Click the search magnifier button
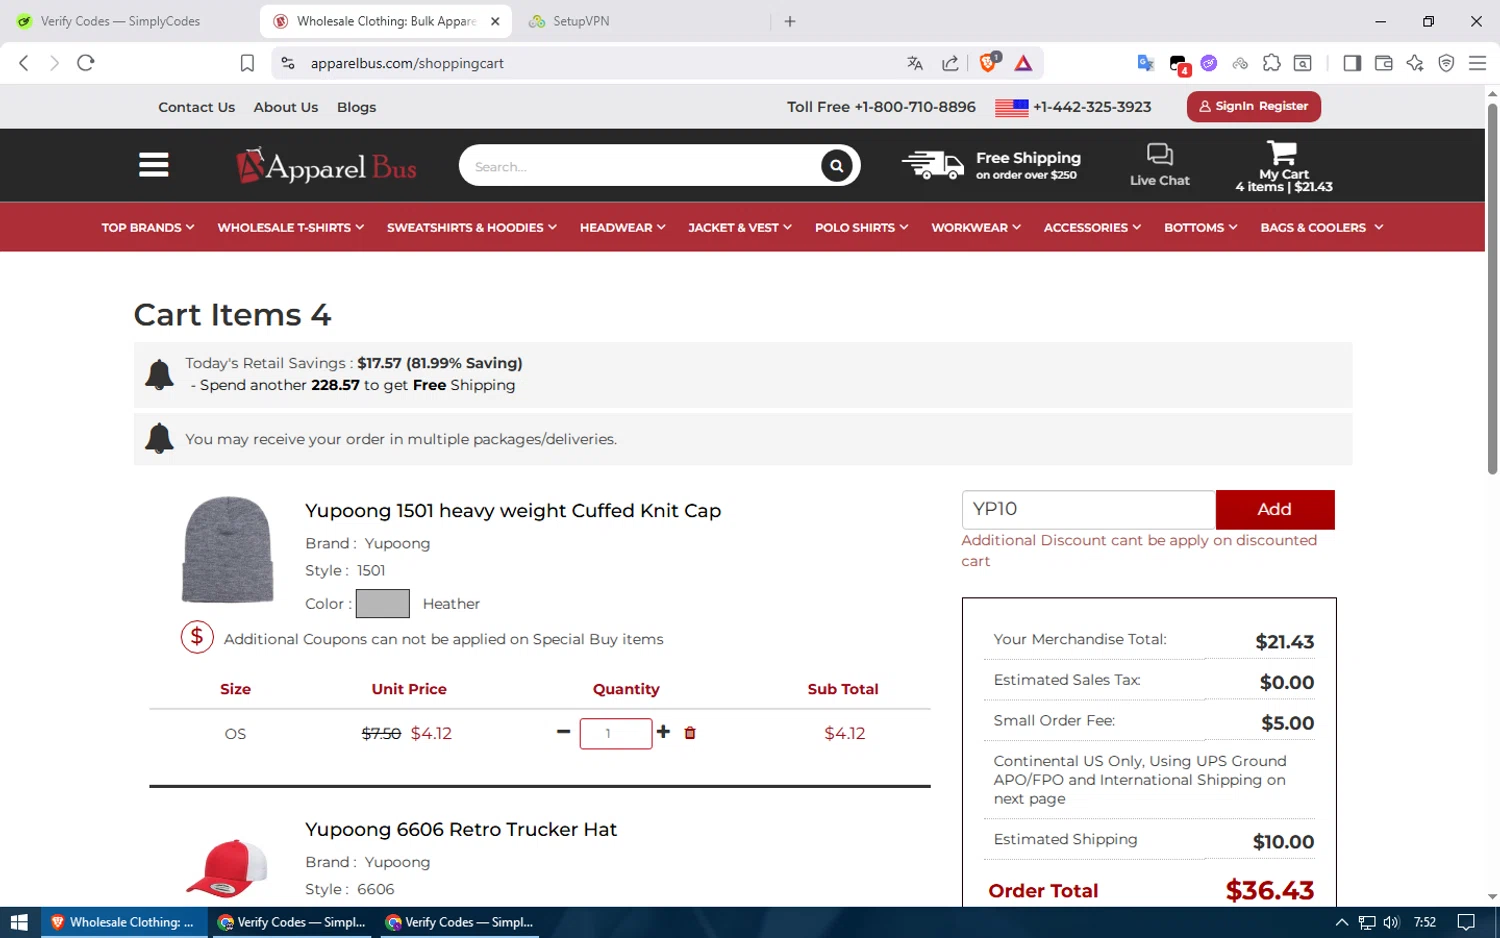 click(x=836, y=166)
